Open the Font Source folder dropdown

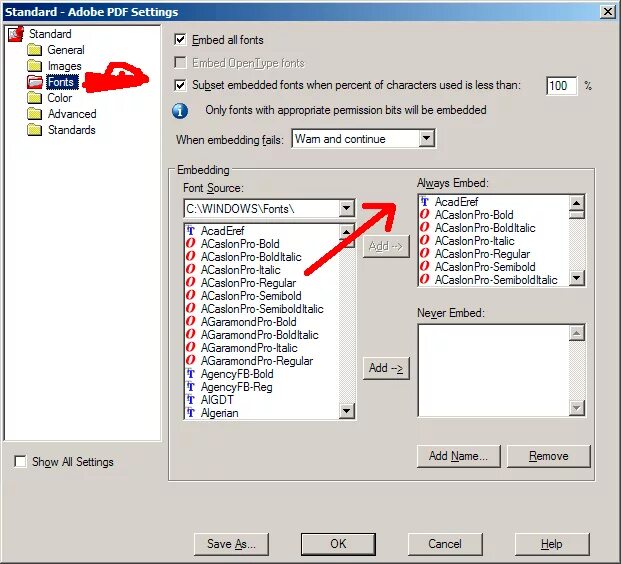point(347,208)
